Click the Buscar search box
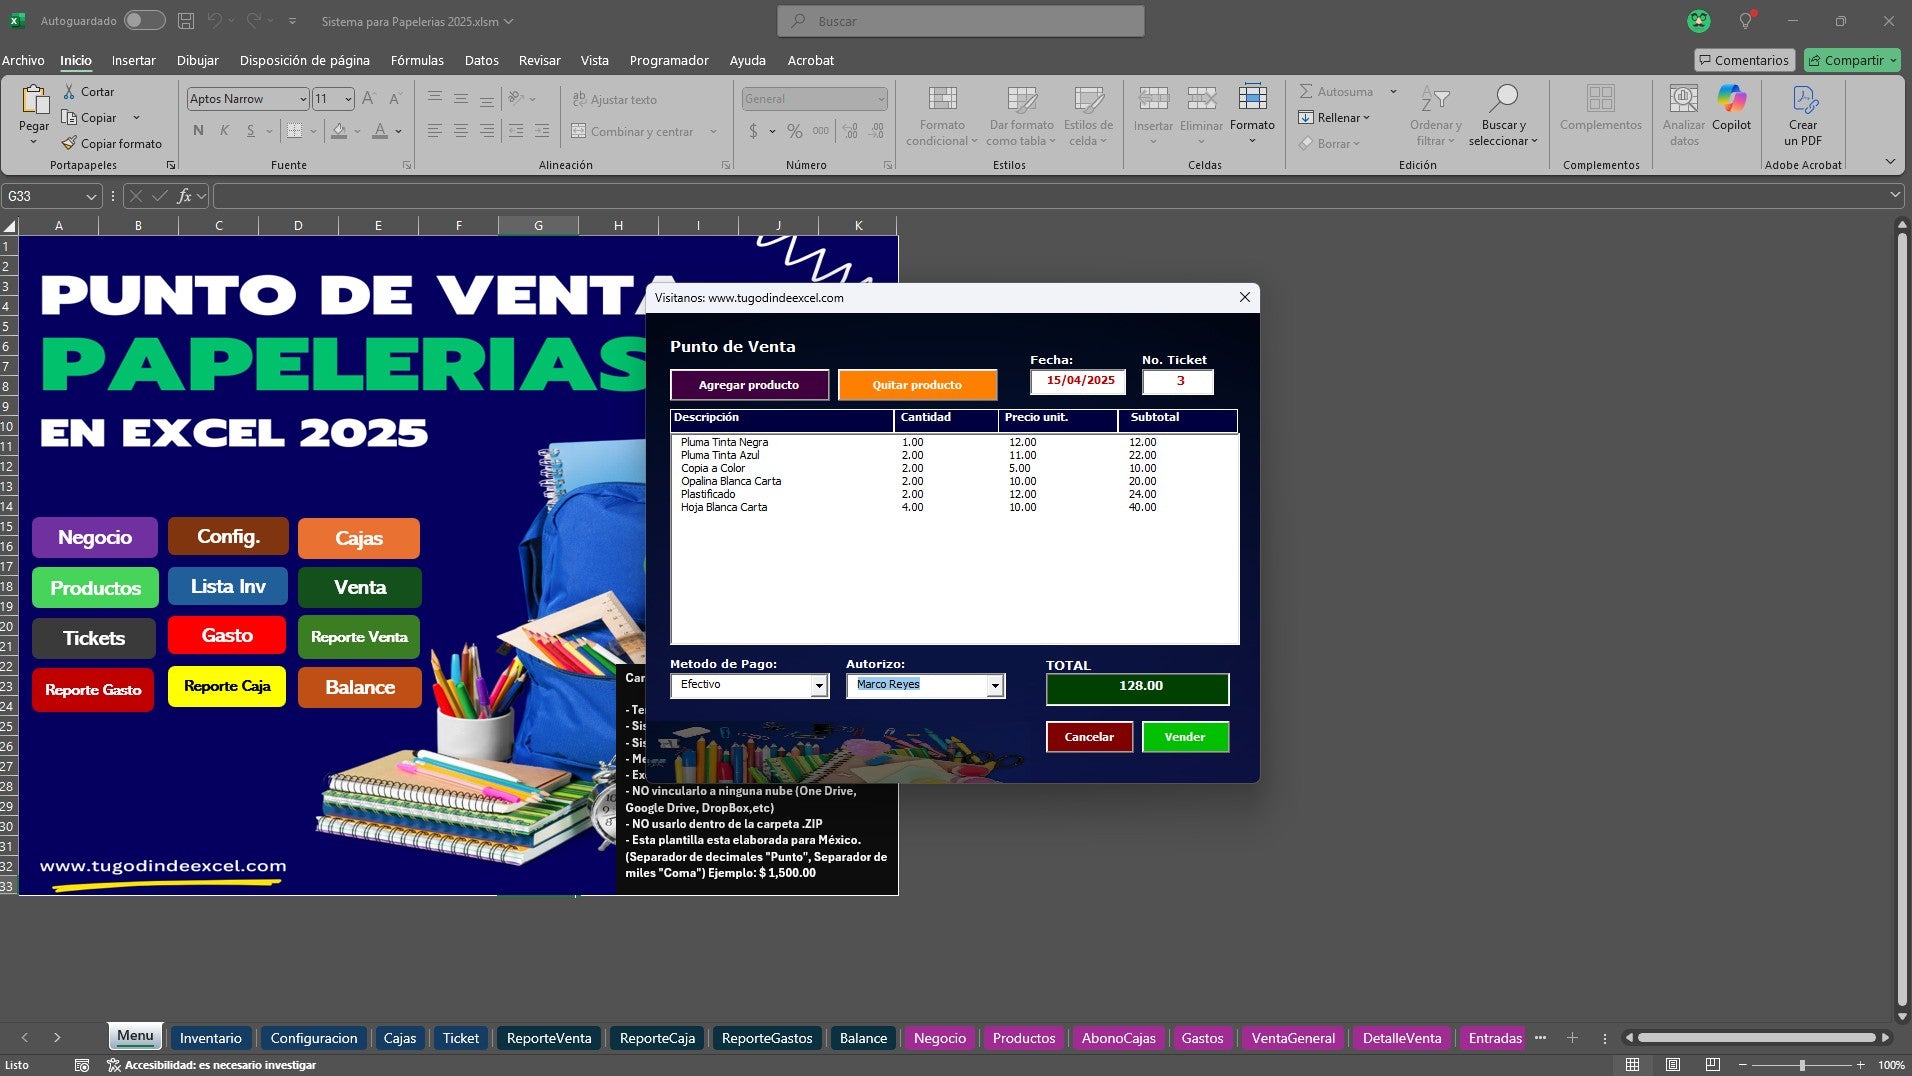The image size is (1912, 1076). 961,21
